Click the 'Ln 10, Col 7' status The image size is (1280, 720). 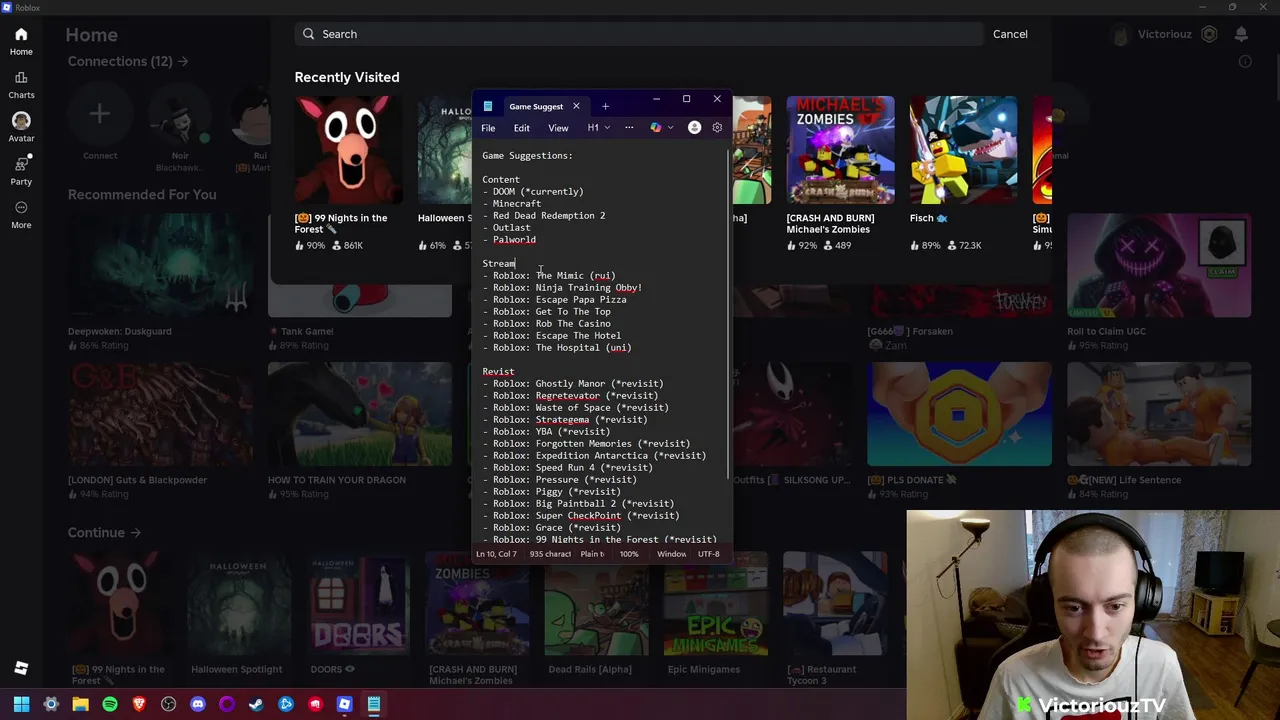pos(496,554)
